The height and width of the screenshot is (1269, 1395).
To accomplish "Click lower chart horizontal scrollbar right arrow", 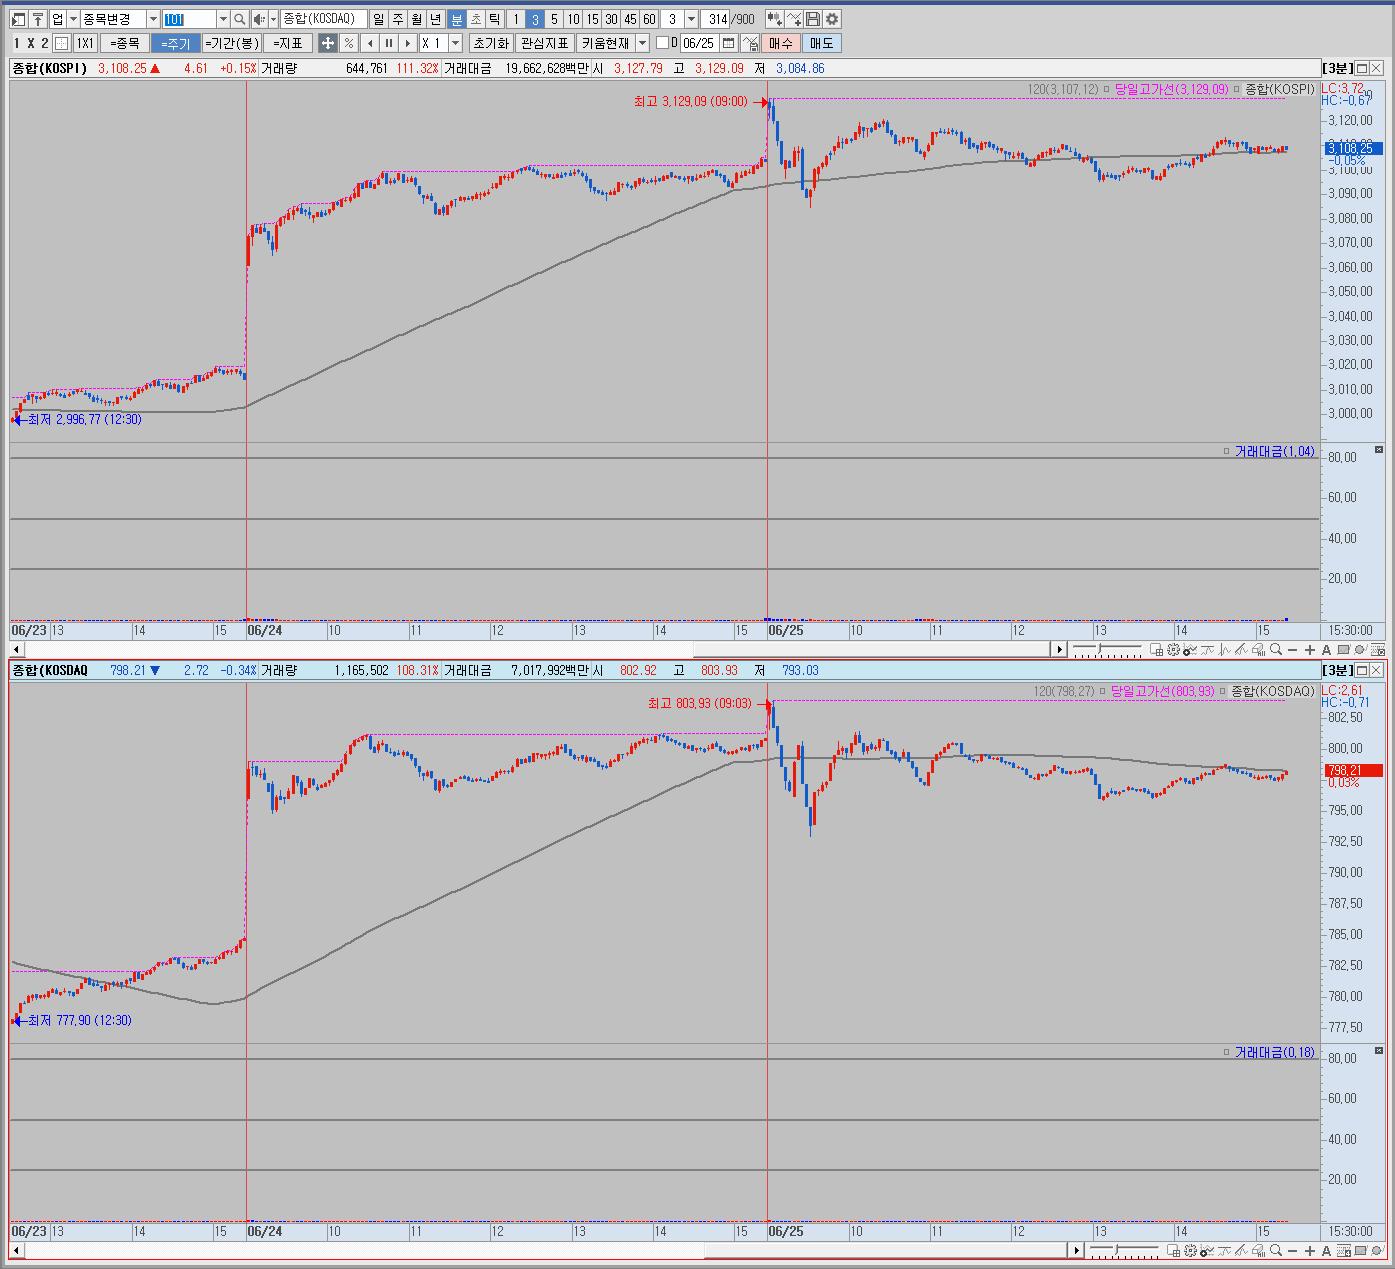I will [1077, 1250].
